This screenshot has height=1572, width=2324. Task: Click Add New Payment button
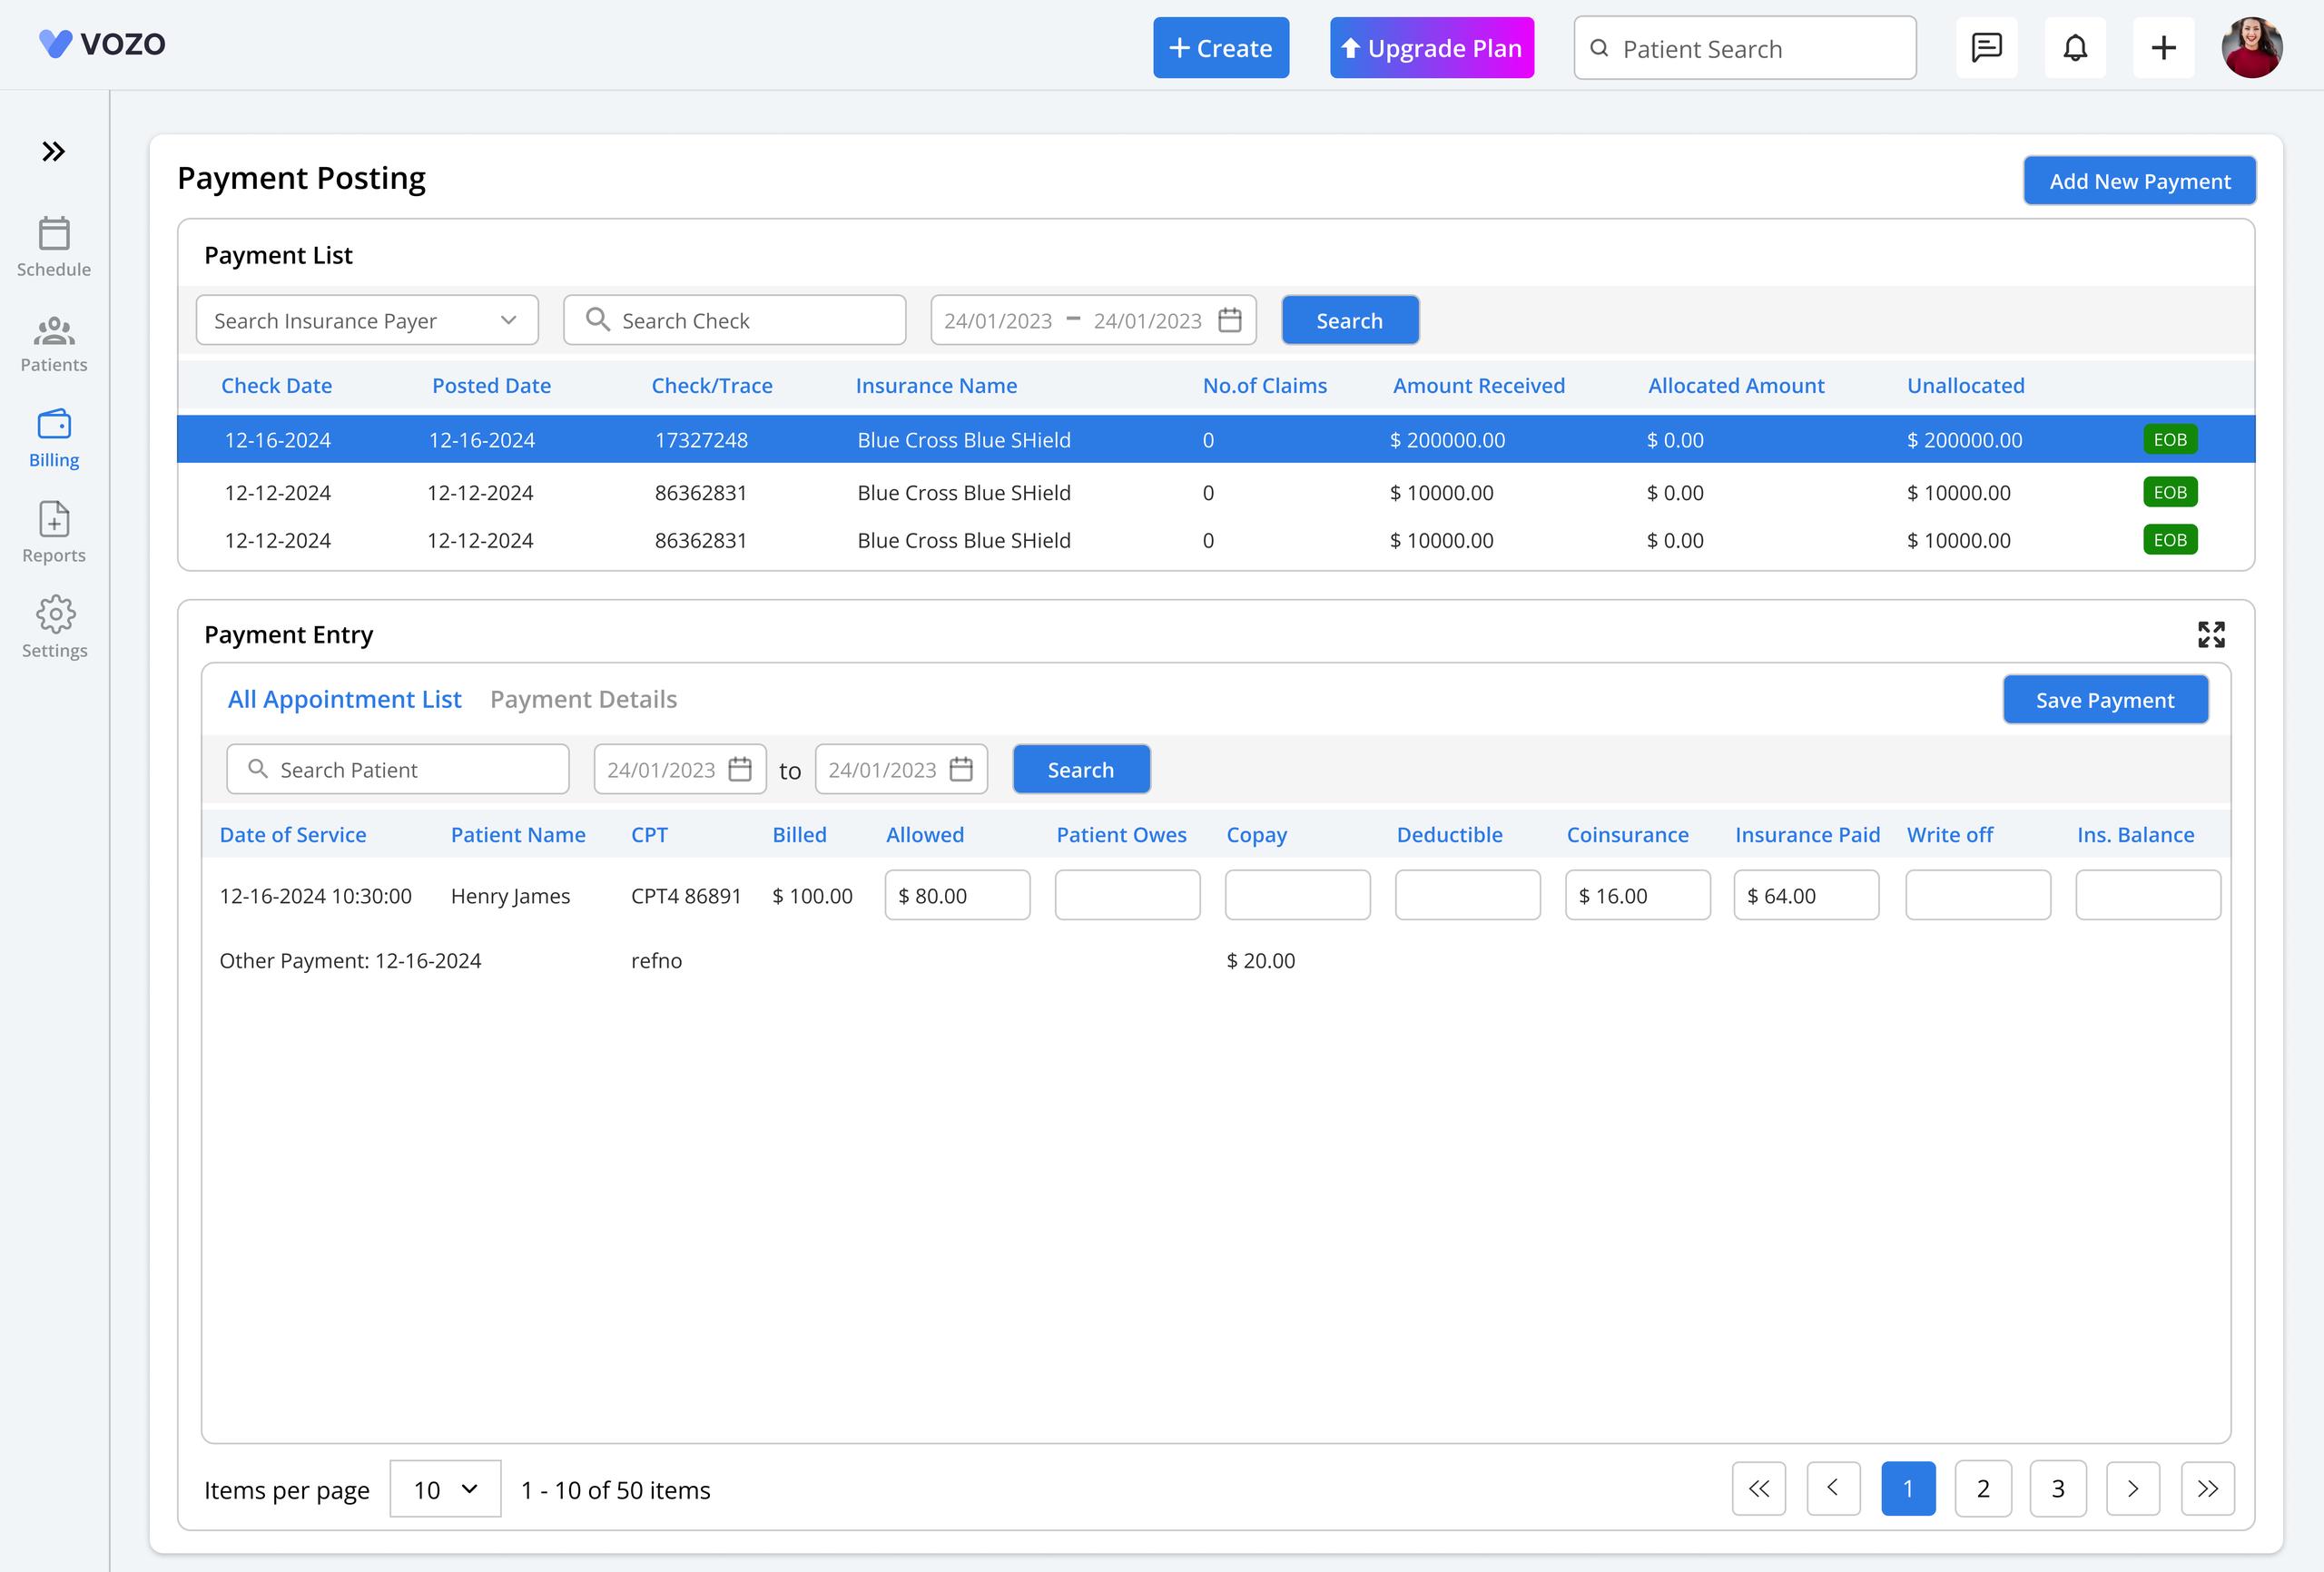pos(2139,181)
